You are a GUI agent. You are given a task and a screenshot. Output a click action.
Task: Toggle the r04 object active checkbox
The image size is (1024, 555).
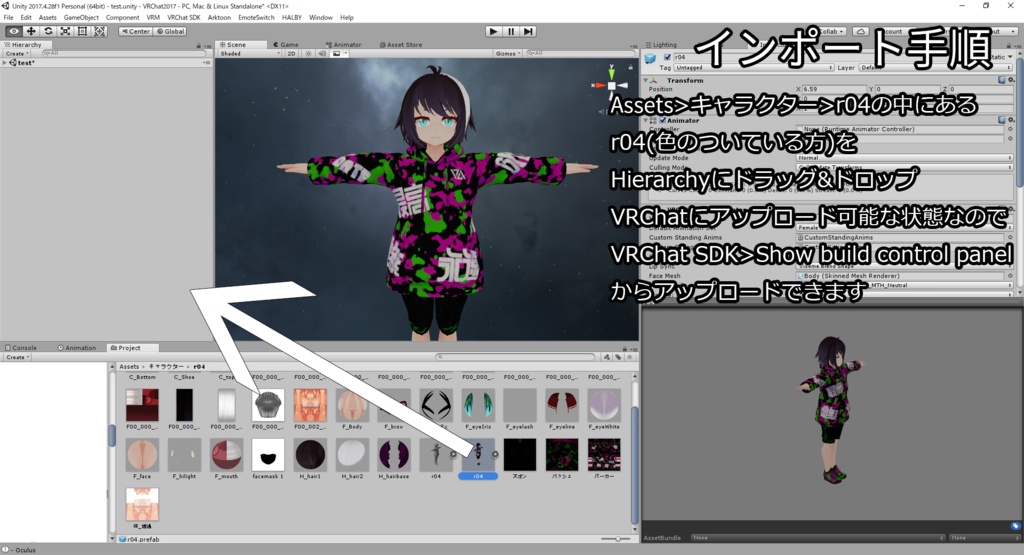pos(667,57)
